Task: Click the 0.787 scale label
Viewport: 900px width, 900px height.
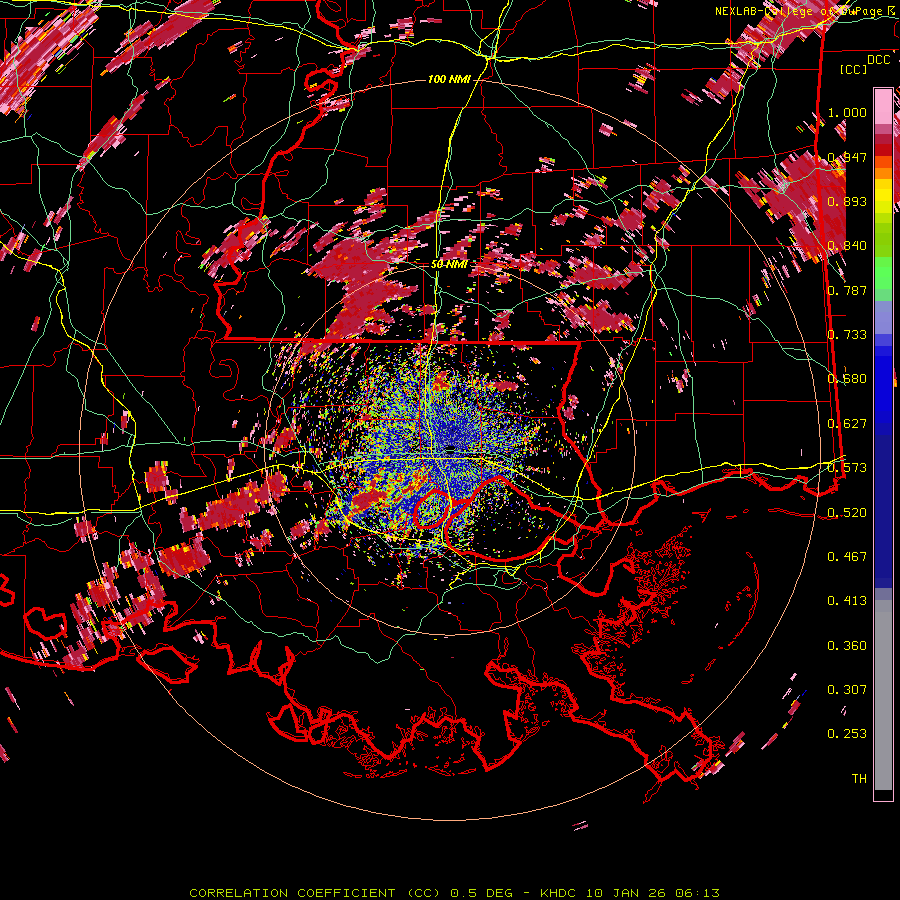Action: [x=847, y=290]
